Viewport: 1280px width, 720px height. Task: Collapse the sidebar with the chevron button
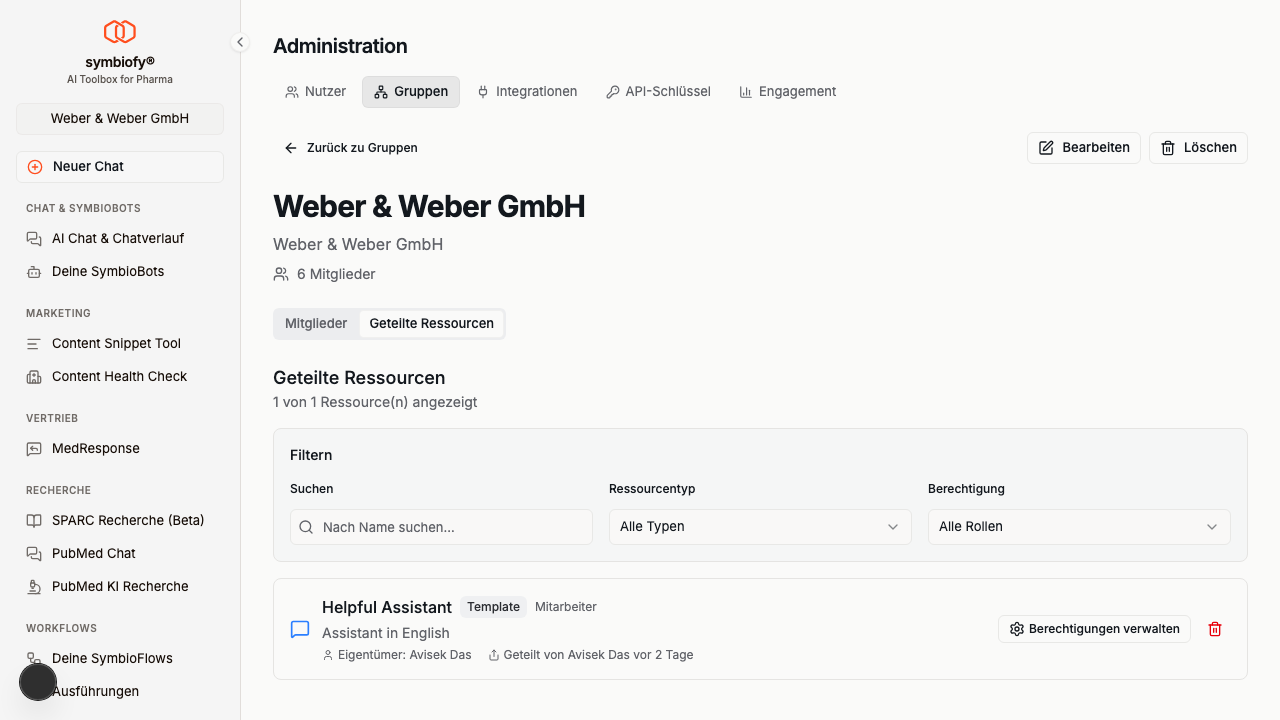tap(240, 42)
